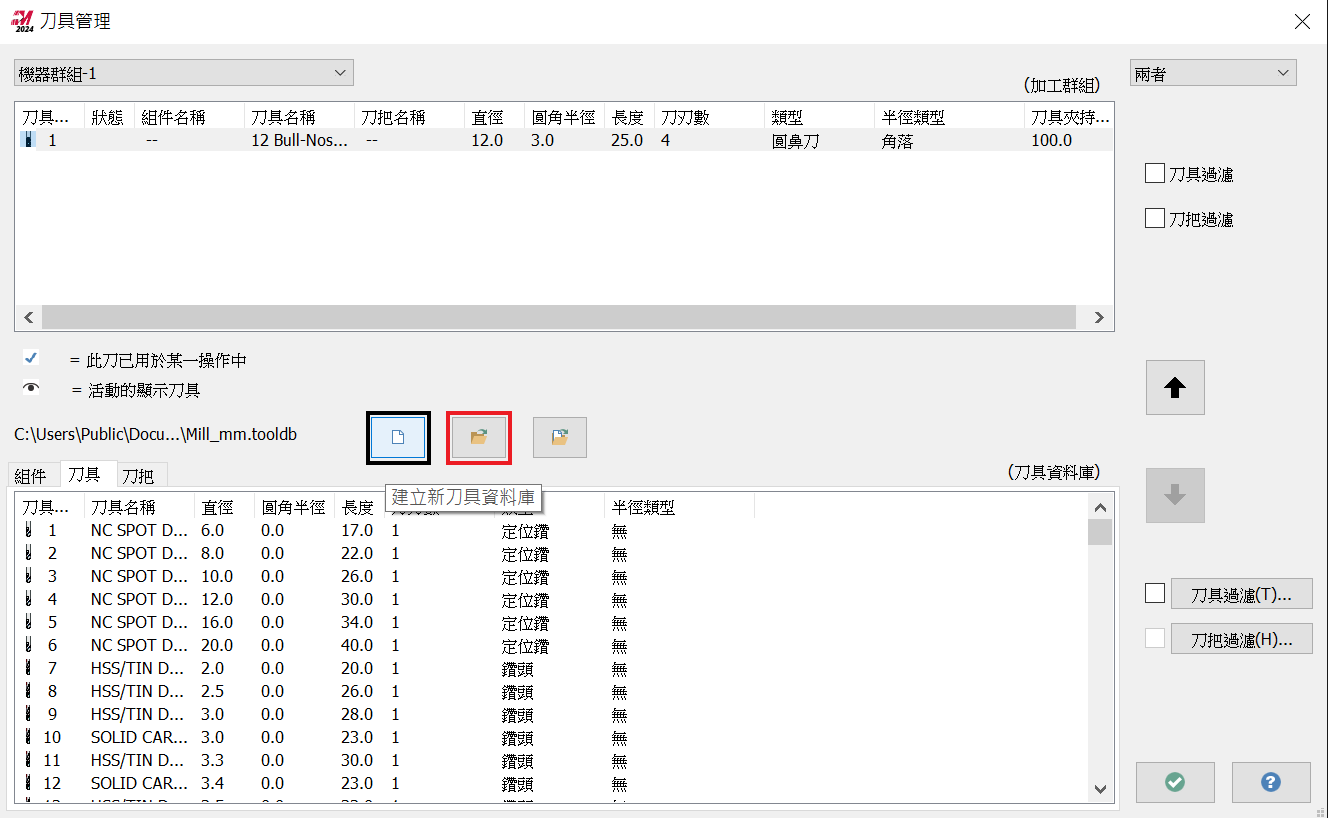1328x818 pixels.
Task: Tick the checkbox beside 刀具過濾(T)... button
Action: coord(1155,594)
